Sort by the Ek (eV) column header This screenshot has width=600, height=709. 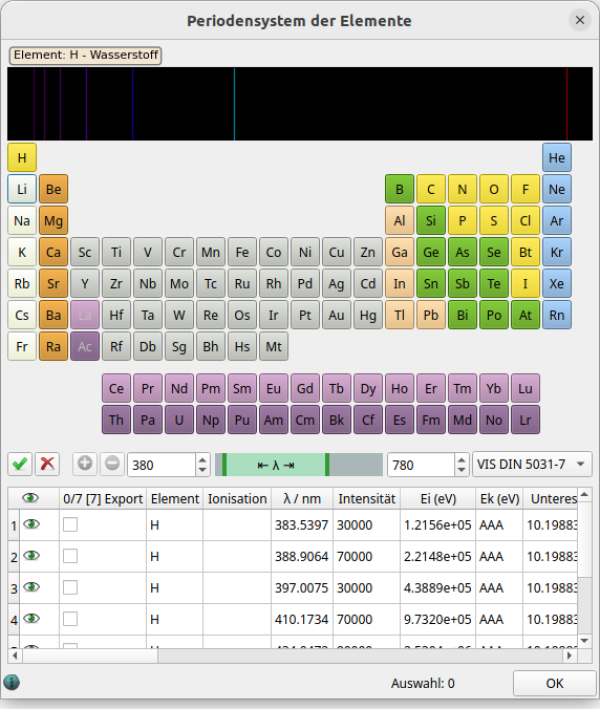[499, 499]
